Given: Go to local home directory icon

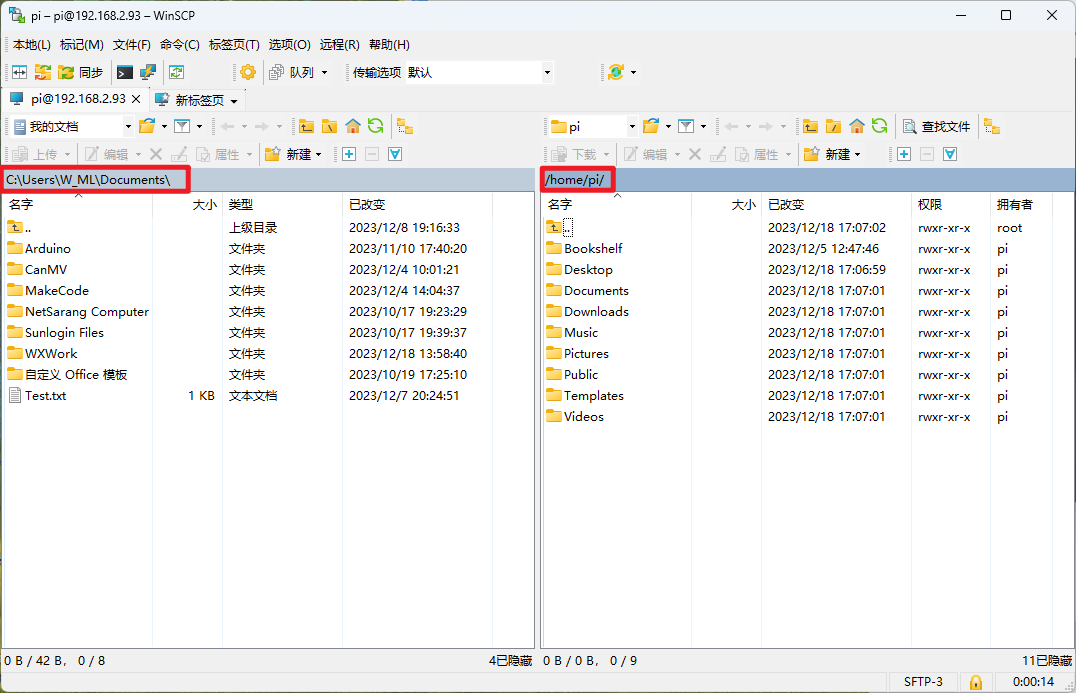Looking at the screenshot, I should [x=353, y=126].
